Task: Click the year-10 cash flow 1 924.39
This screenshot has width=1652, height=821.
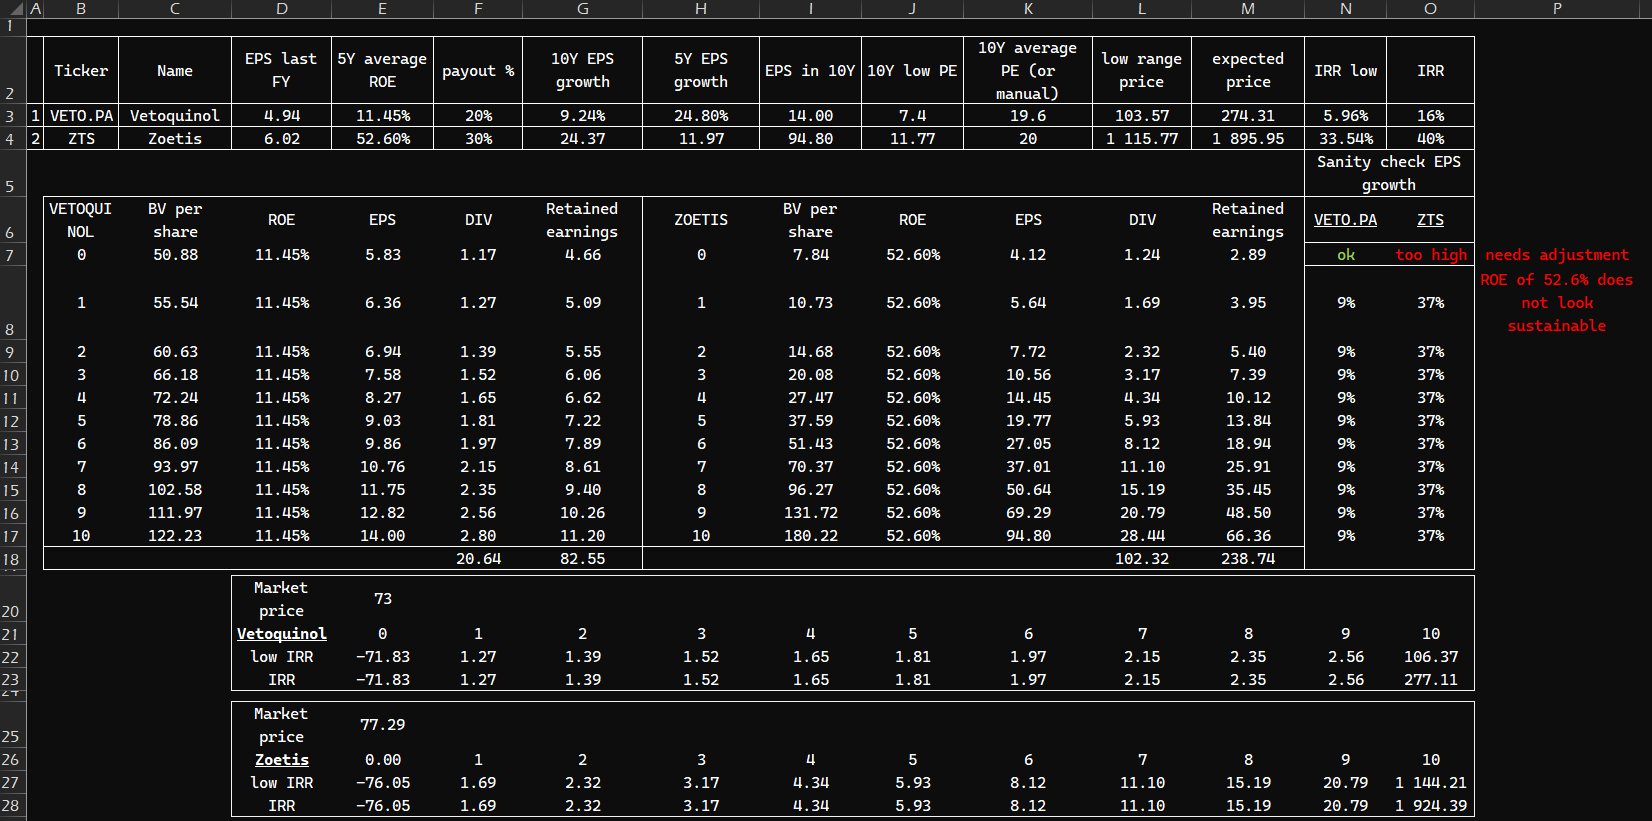Action: click(1431, 806)
